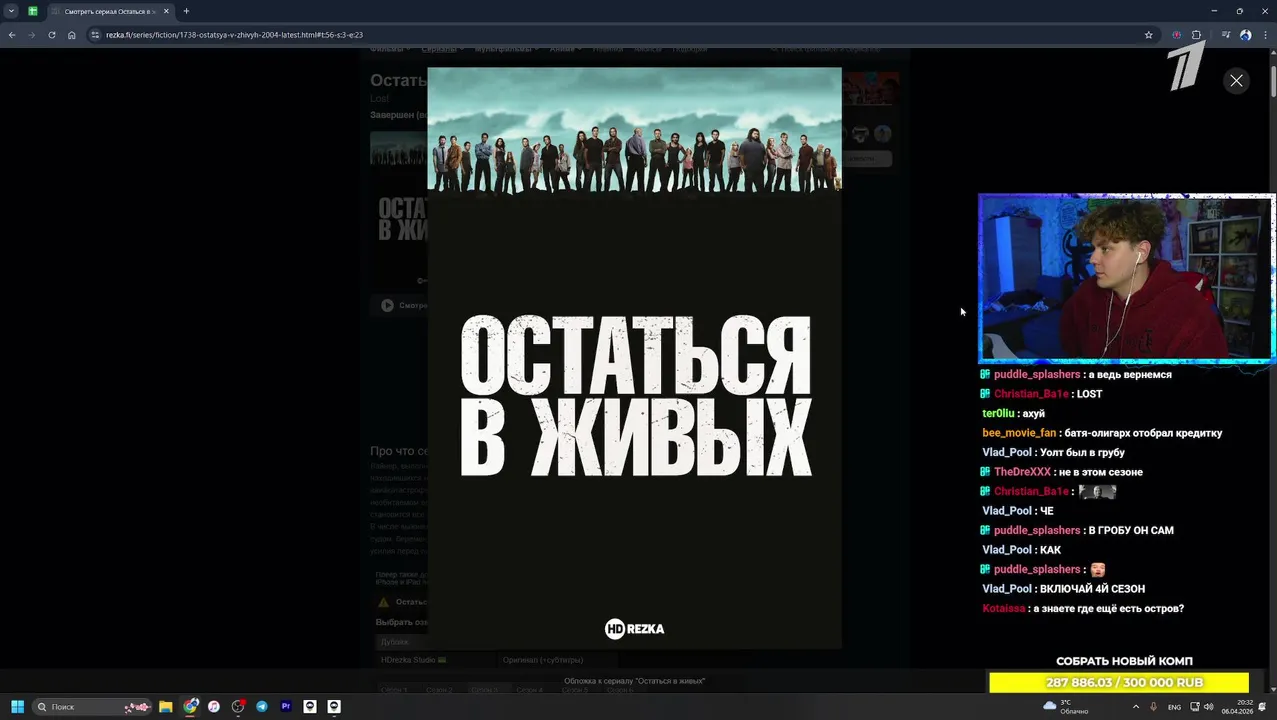Open the network tray icon

1195,707
